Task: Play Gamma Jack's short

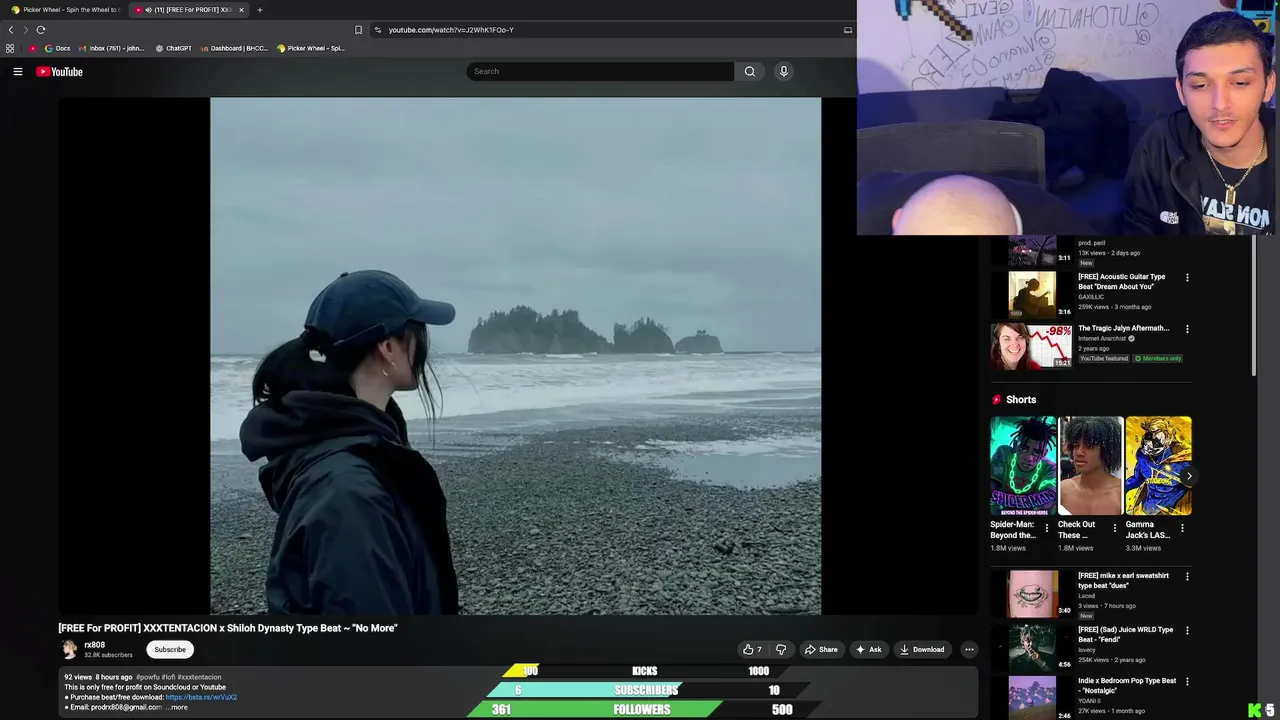Action: pyautogui.click(x=1158, y=466)
